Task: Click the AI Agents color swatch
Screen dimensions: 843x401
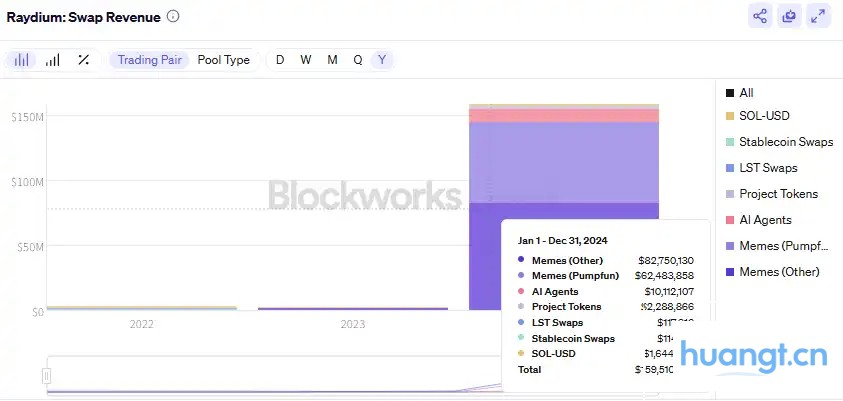Action: 730,220
